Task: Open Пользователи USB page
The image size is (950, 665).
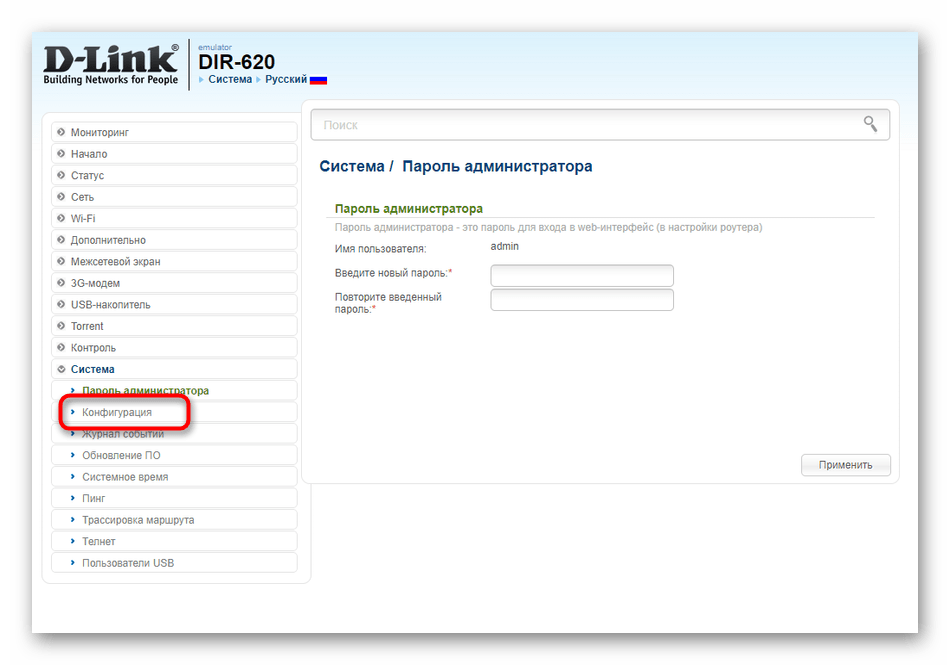Action: 128,563
